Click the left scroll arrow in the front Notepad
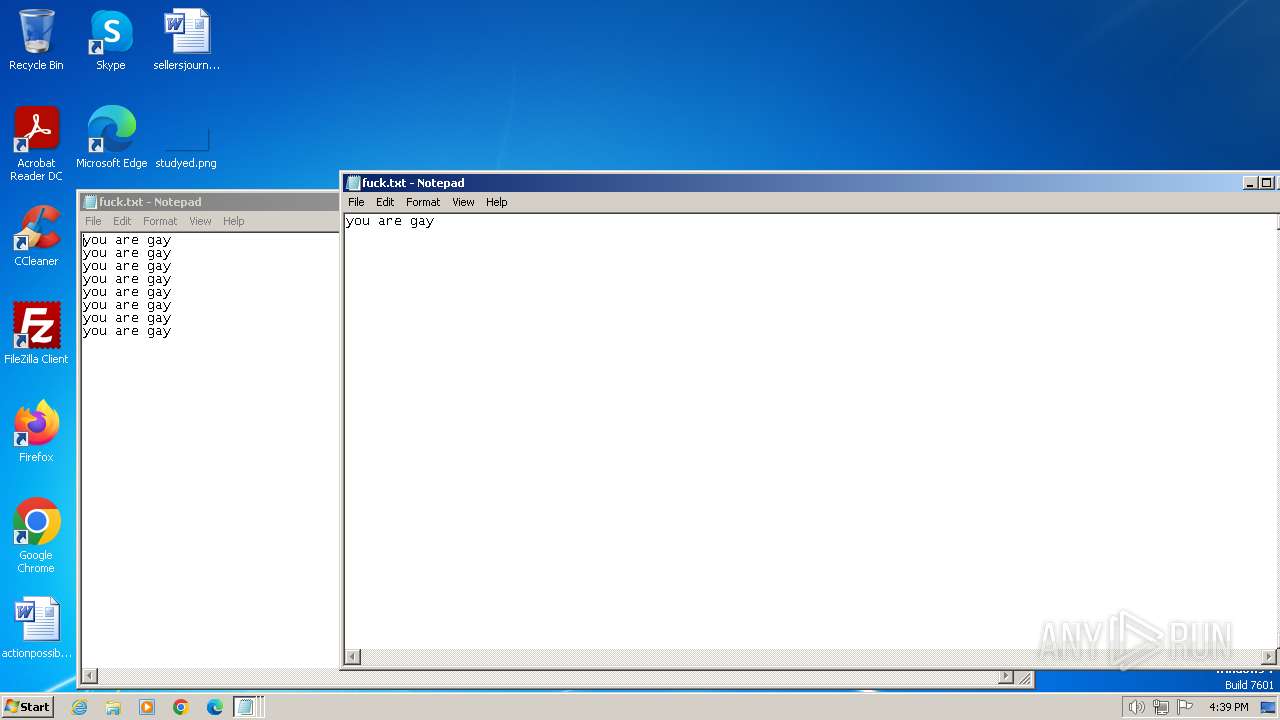 pos(352,657)
